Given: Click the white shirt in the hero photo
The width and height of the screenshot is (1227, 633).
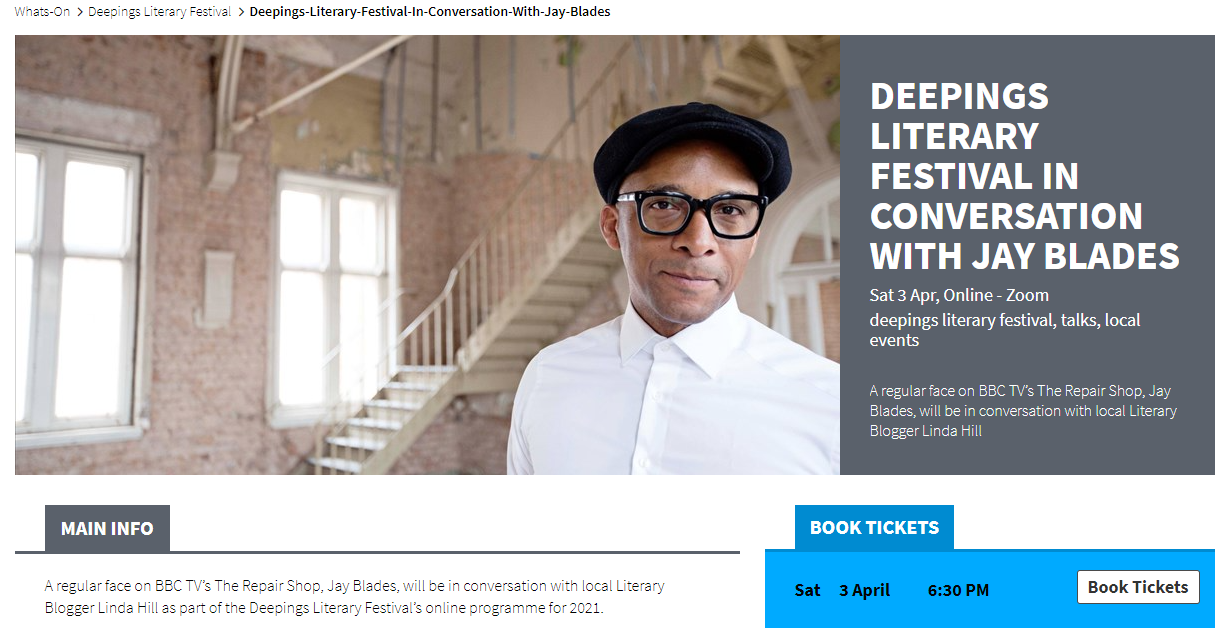Looking at the screenshot, I should tap(680, 400).
